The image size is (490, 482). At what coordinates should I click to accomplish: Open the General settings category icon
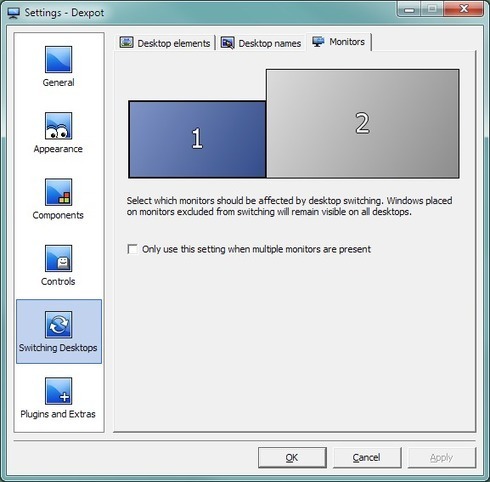click(x=58, y=59)
